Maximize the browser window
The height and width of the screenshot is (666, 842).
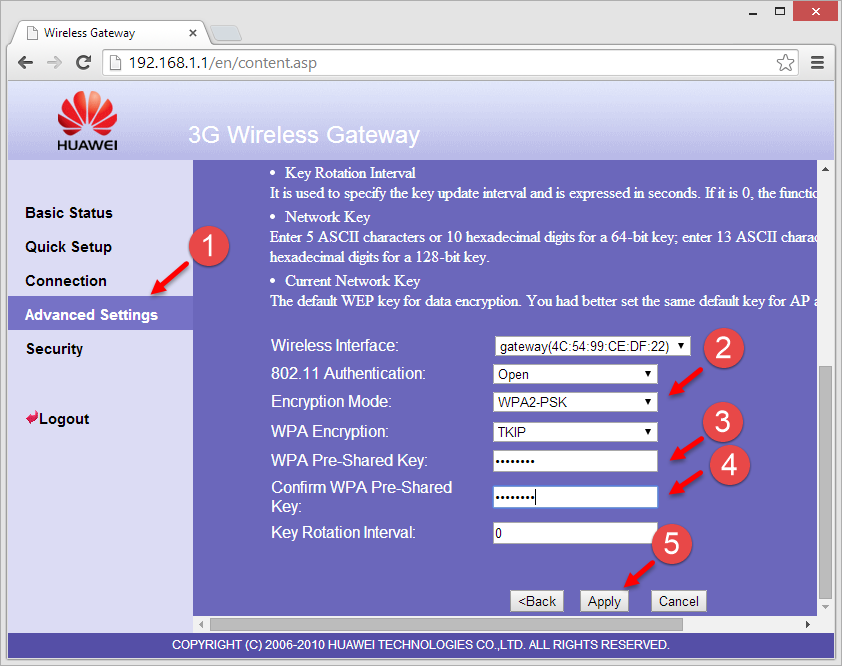click(x=780, y=12)
